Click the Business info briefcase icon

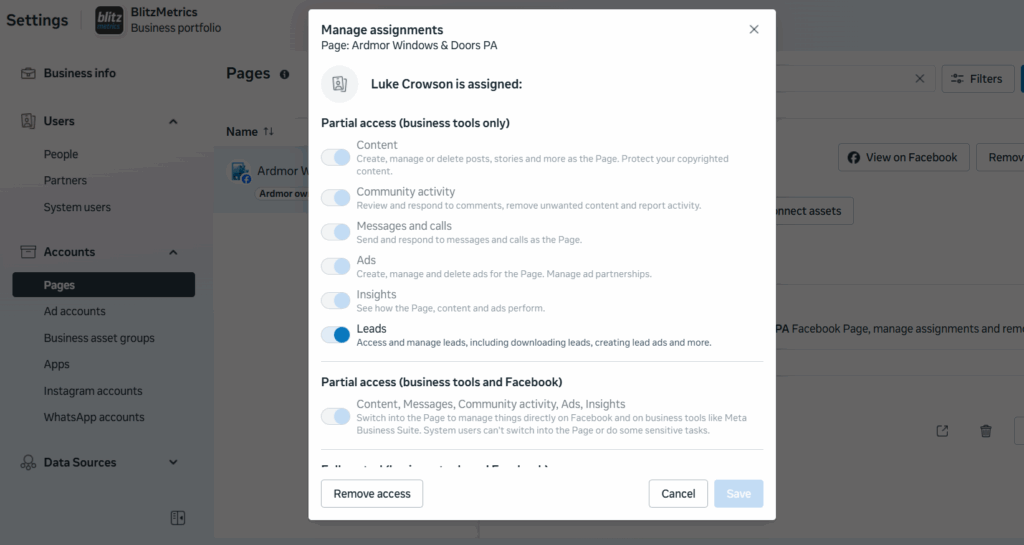point(28,73)
